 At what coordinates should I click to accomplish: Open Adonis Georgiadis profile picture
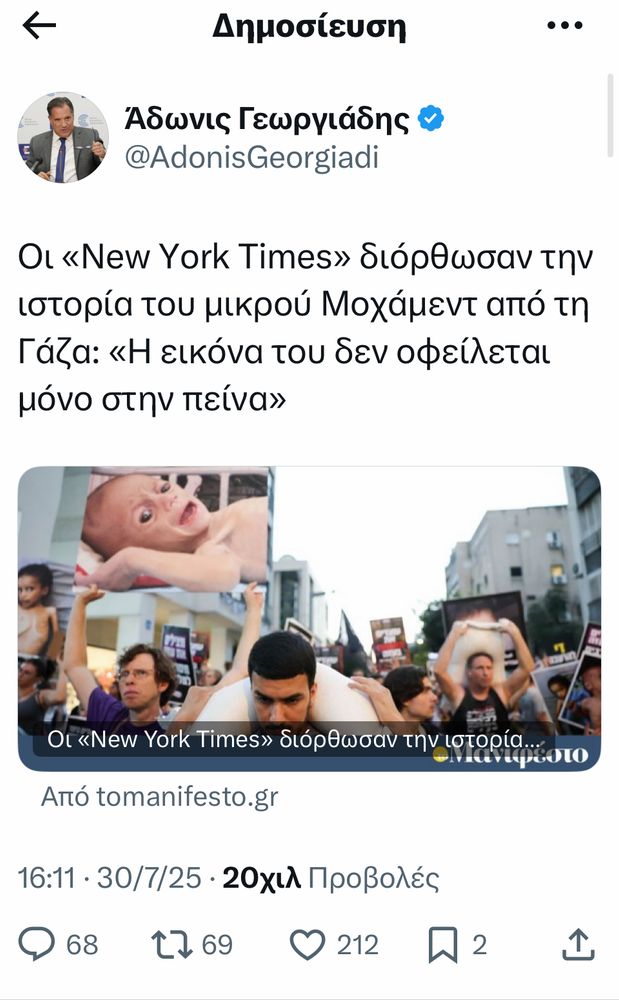click(62, 137)
